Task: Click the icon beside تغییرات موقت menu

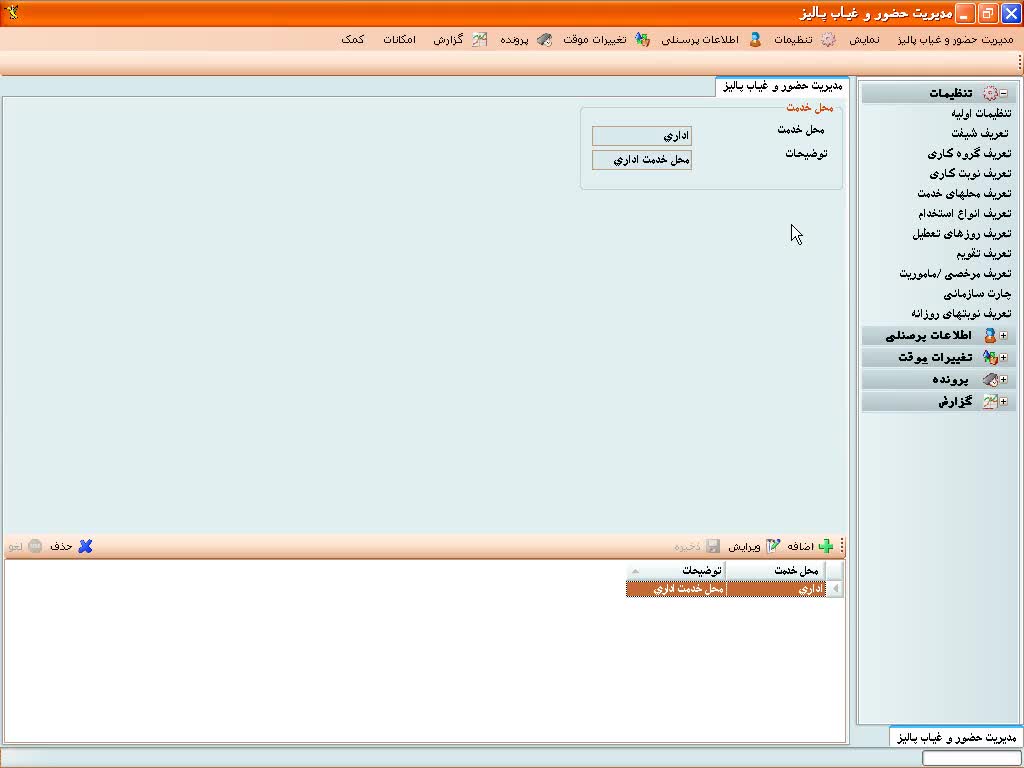Action: [x=643, y=40]
